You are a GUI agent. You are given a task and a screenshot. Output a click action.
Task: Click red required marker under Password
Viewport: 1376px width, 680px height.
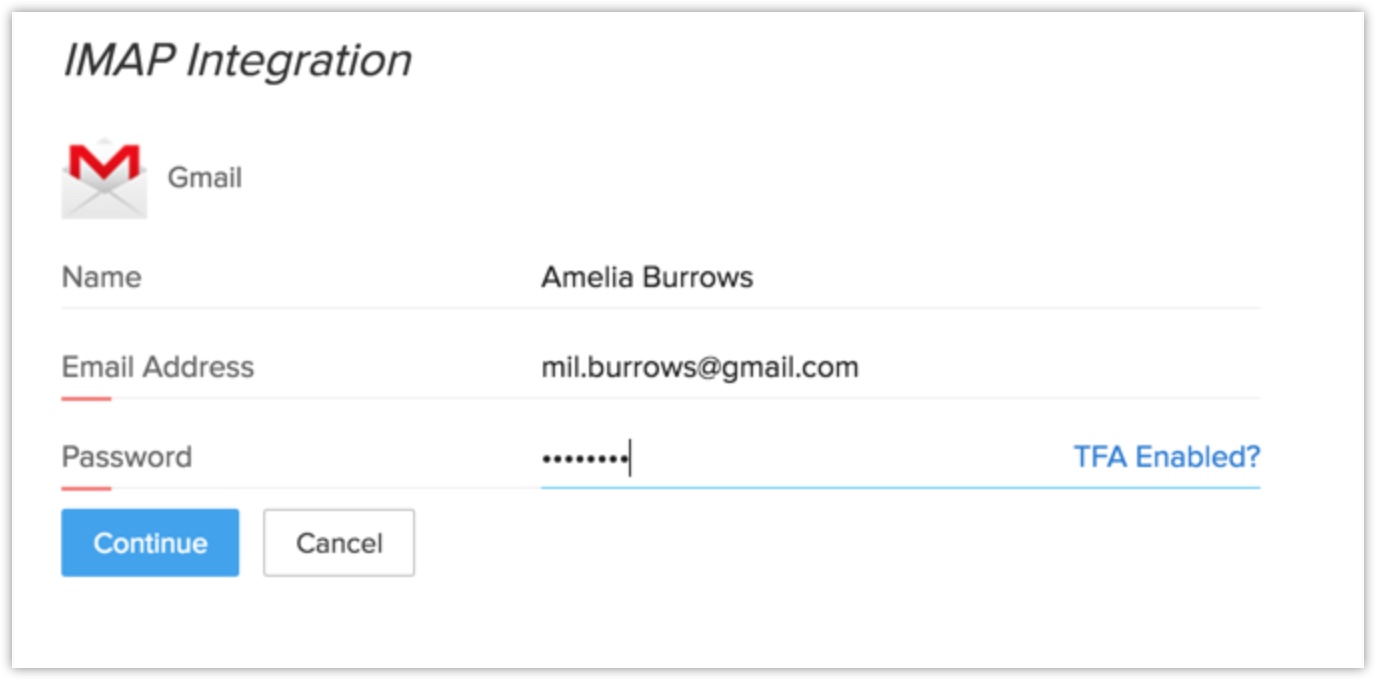point(86,489)
